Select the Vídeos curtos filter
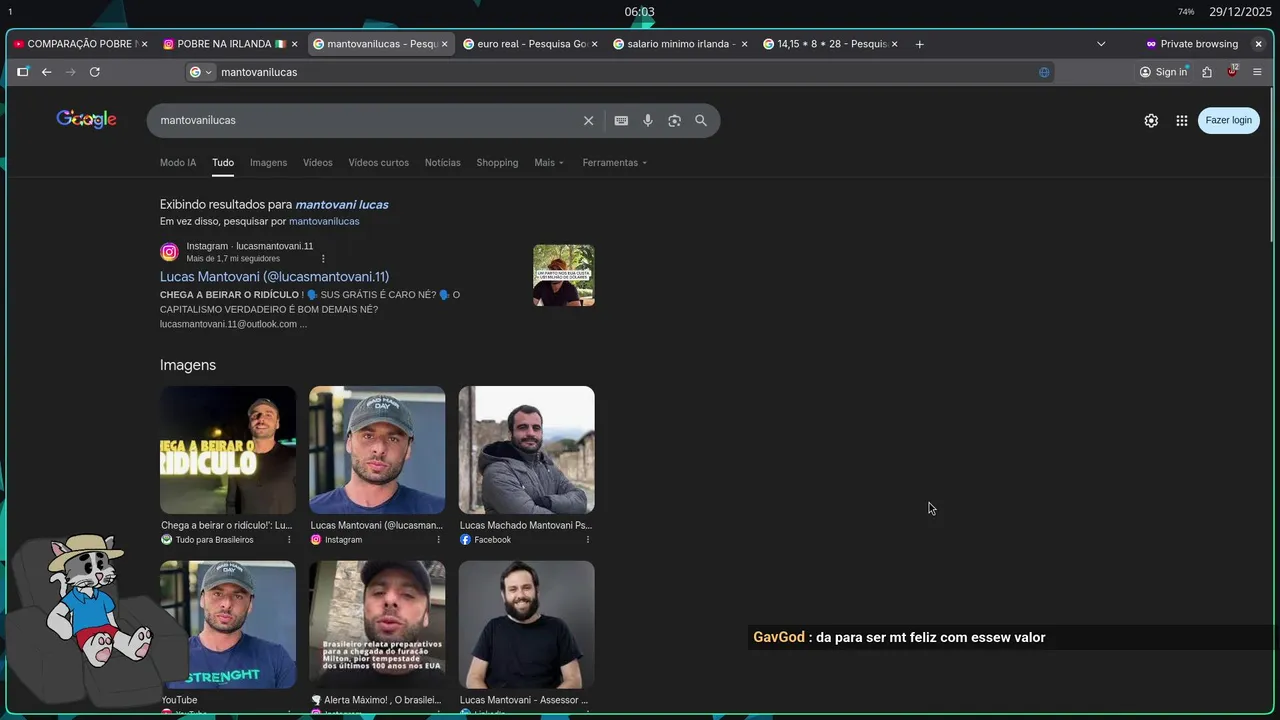This screenshot has height=720, width=1280. [378, 163]
